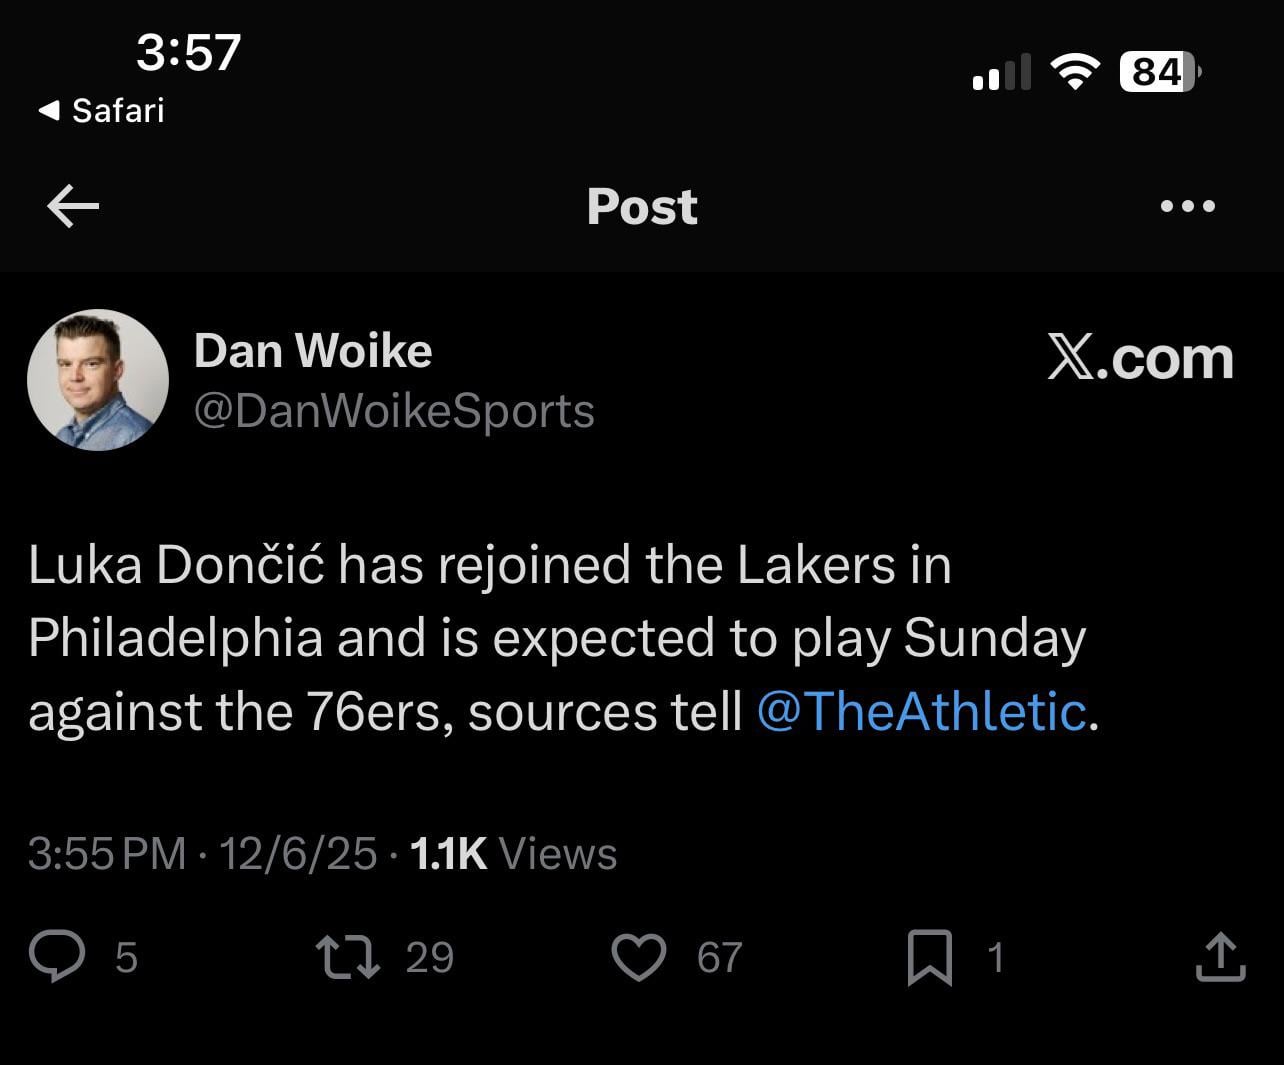Tap the 3:55 PM post timestamp
This screenshot has height=1065, width=1284.
pyautogui.click(x=107, y=854)
